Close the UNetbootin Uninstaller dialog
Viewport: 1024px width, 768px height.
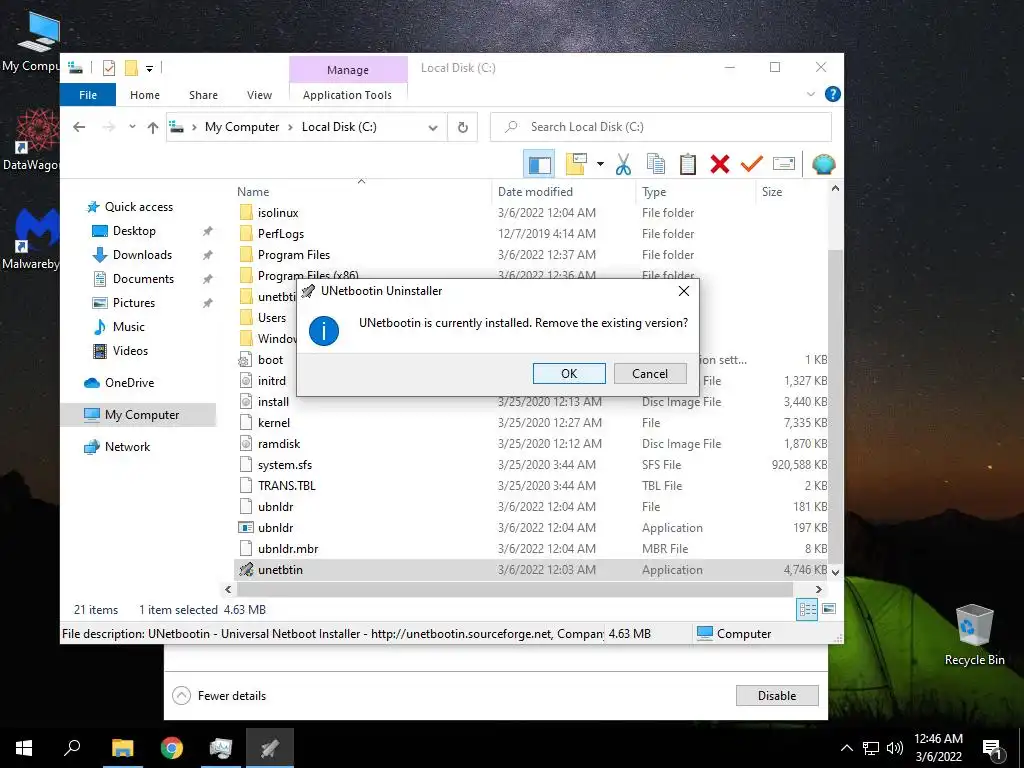pyautogui.click(x=684, y=291)
